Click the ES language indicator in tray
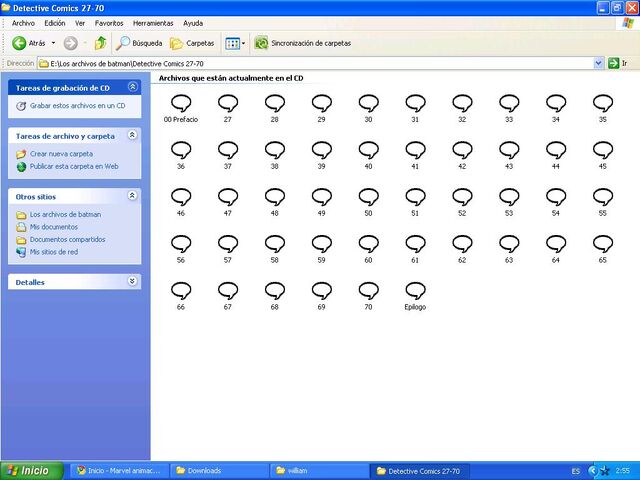640x480 pixels. (x=576, y=471)
